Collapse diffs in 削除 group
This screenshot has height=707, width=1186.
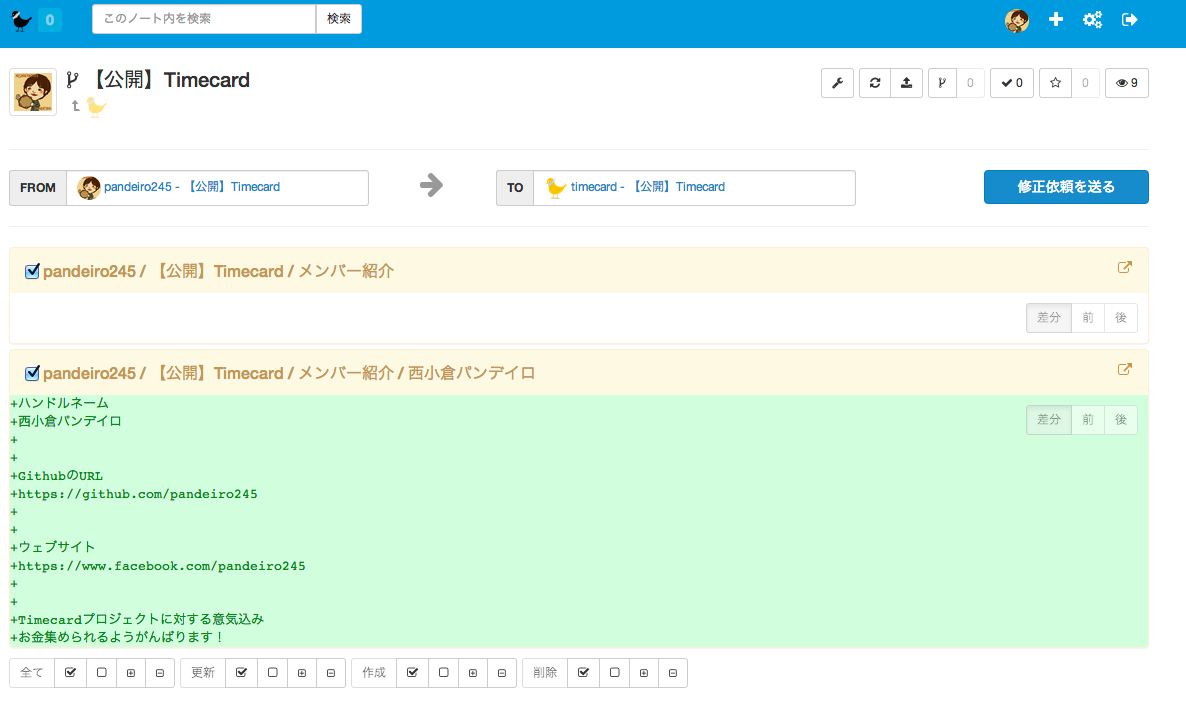tap(672, 673)
